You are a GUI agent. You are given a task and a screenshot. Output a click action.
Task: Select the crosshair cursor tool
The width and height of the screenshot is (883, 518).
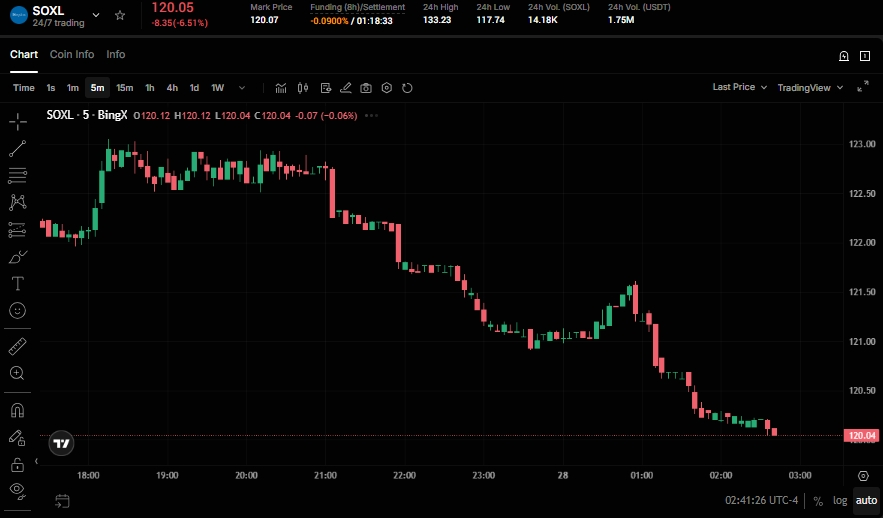tap(17, 122)
